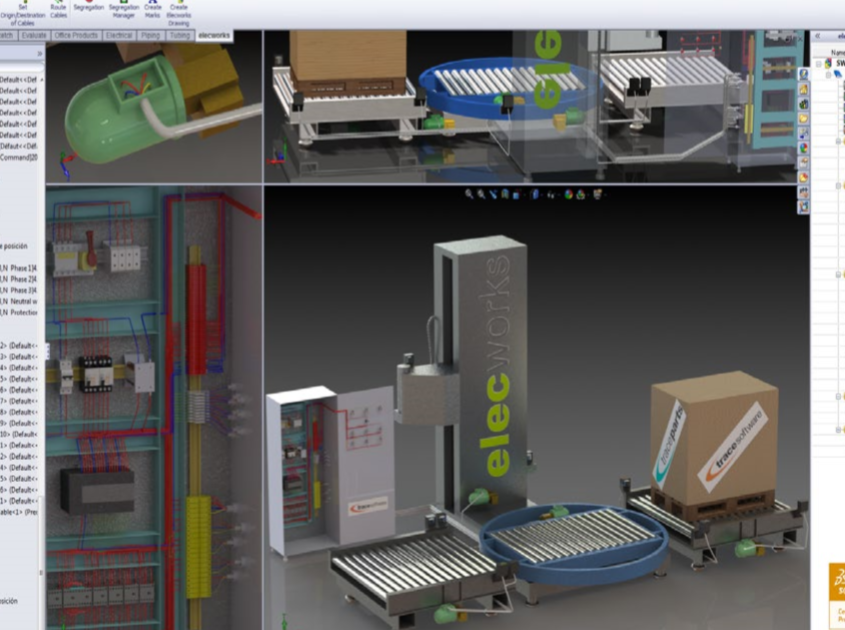Click the Apply Scene icon
The width and height of the screenshot is (845, 630).
click(580, 195)
